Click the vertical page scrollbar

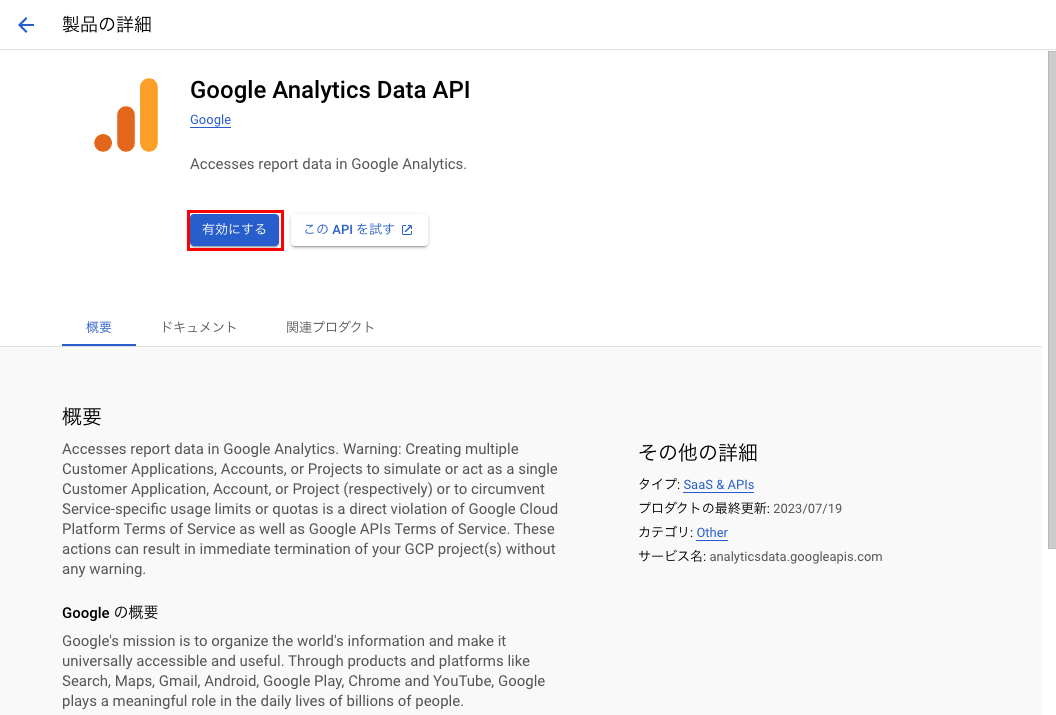1049,300
